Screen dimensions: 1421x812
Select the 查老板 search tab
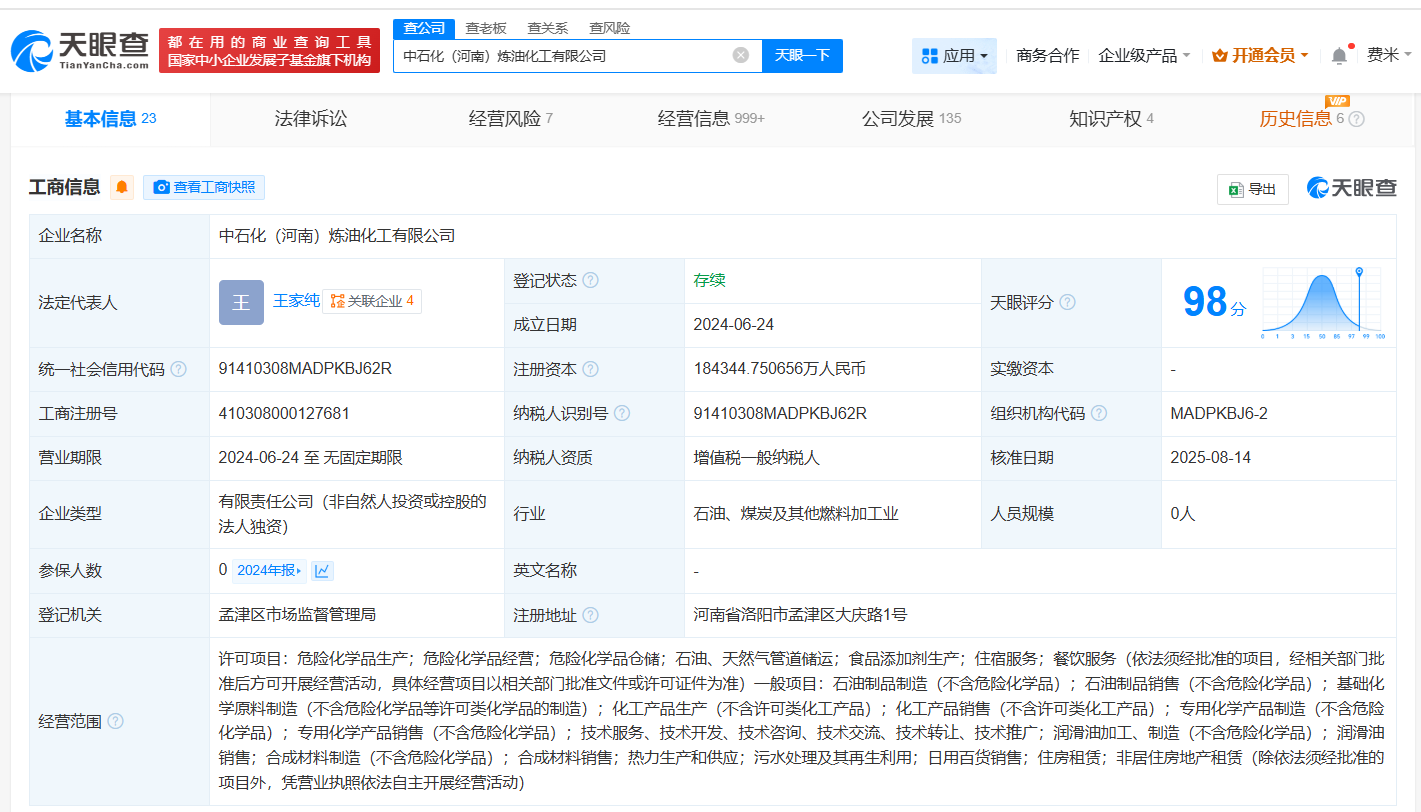tap(484, 28)
